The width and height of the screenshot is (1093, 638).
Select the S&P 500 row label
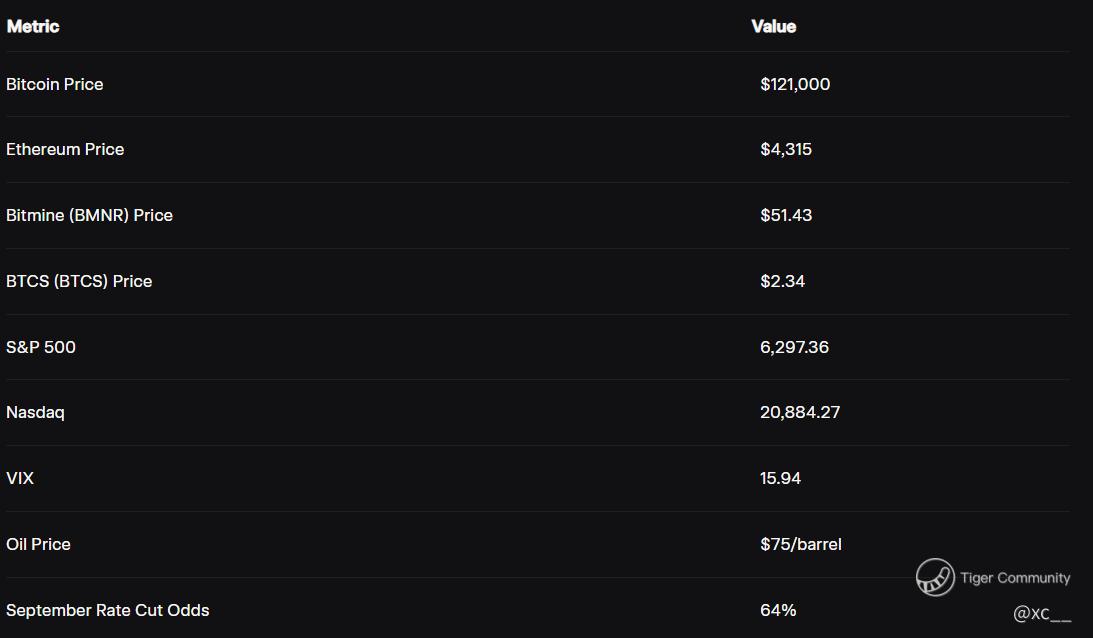click(x=40, y=347)
